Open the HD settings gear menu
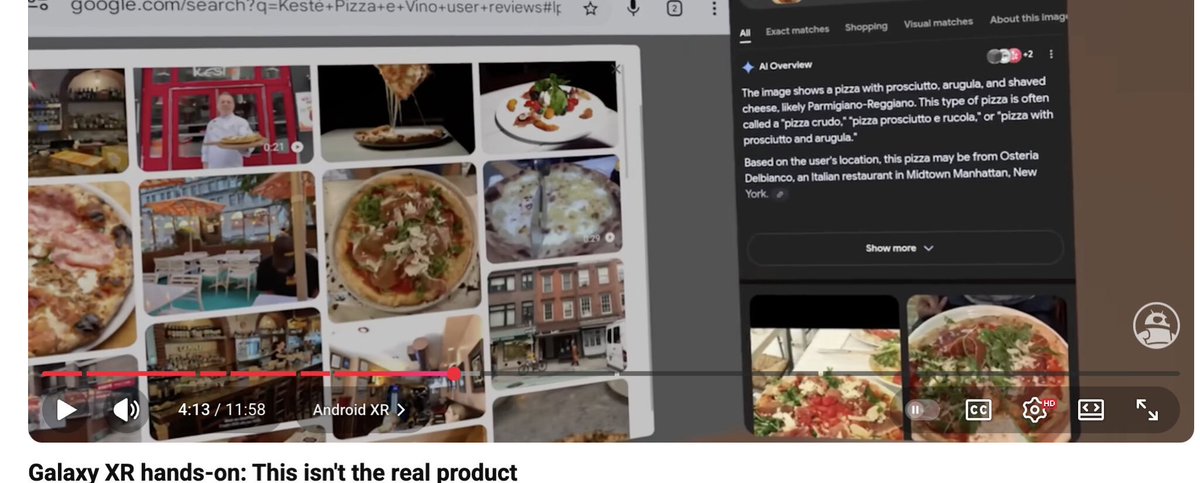The width and height of the screenshot is (1200, 483). (1036, 409)
